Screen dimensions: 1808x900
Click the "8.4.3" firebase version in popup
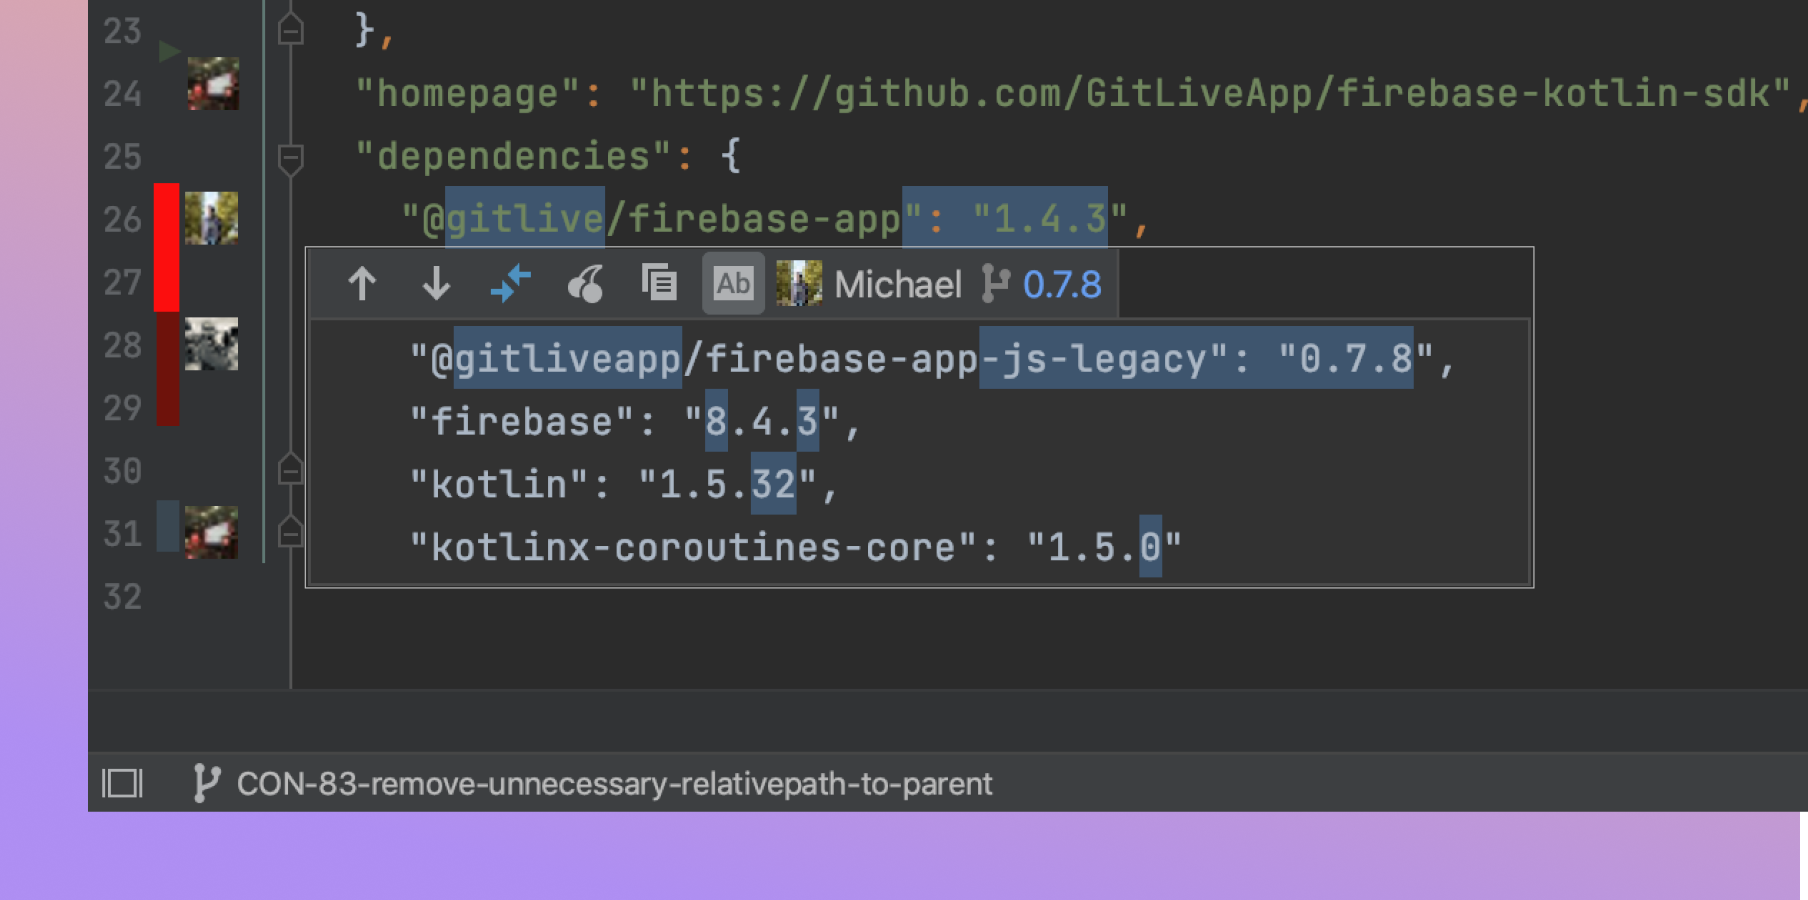(x=762, y=422)
